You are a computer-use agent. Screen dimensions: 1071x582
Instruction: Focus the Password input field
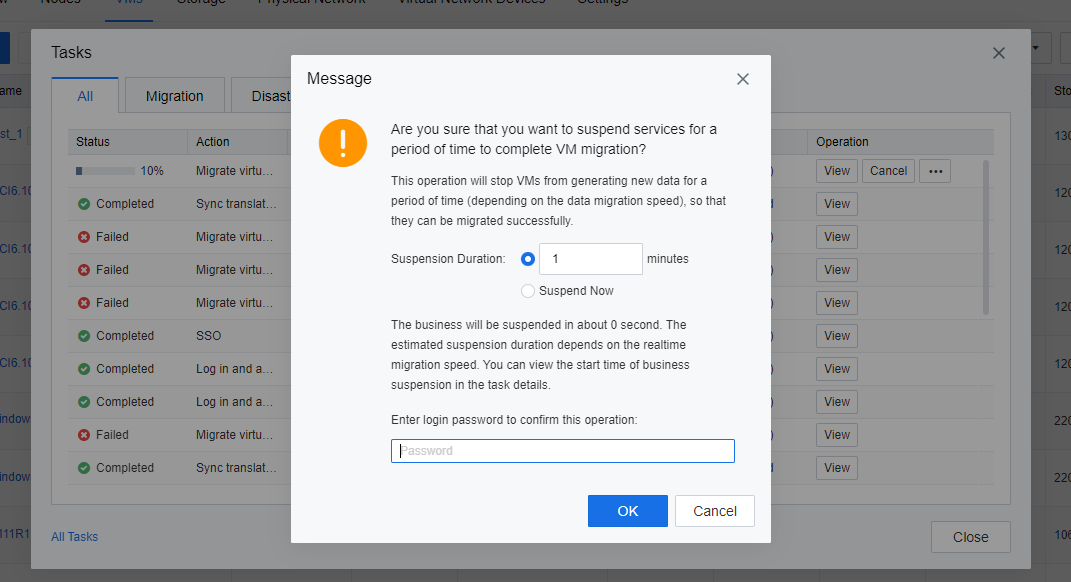(563, 451)
